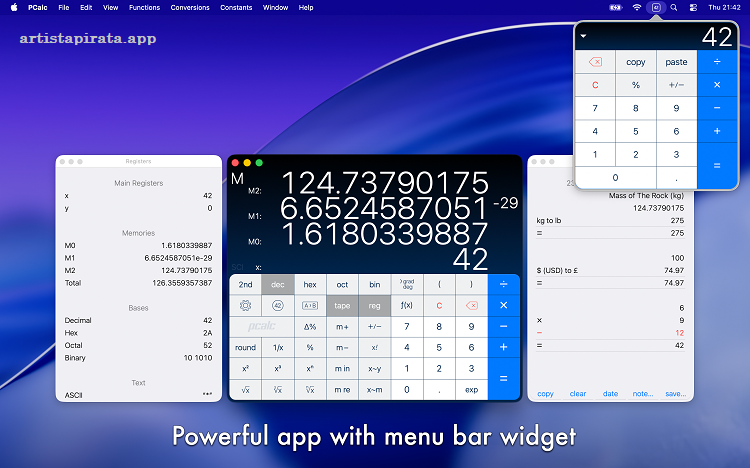Open the File menu

coord(64,7)
